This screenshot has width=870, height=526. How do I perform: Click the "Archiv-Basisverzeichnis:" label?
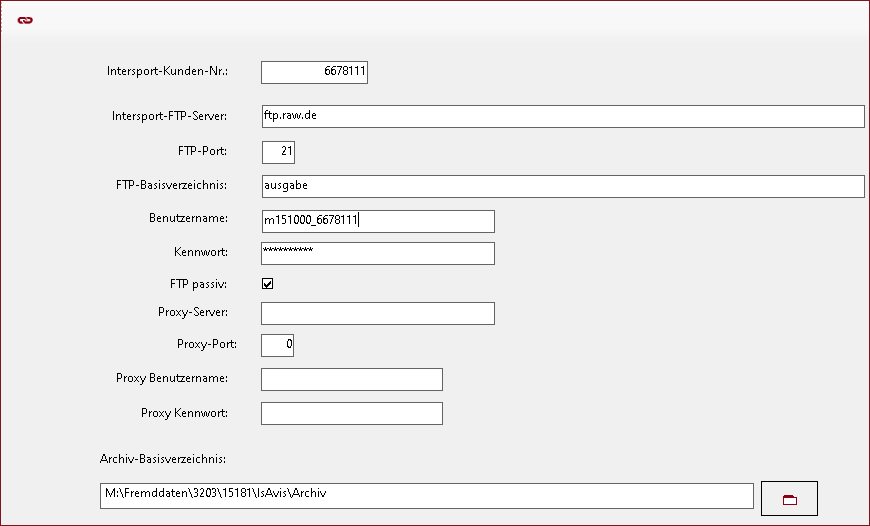[x=164, y=459]
